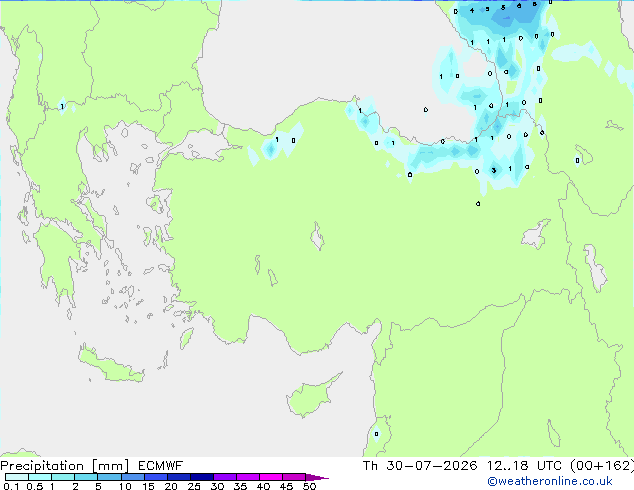
Task: Click the "0.5" legend scale label
Action: click(x=35, y=486)
